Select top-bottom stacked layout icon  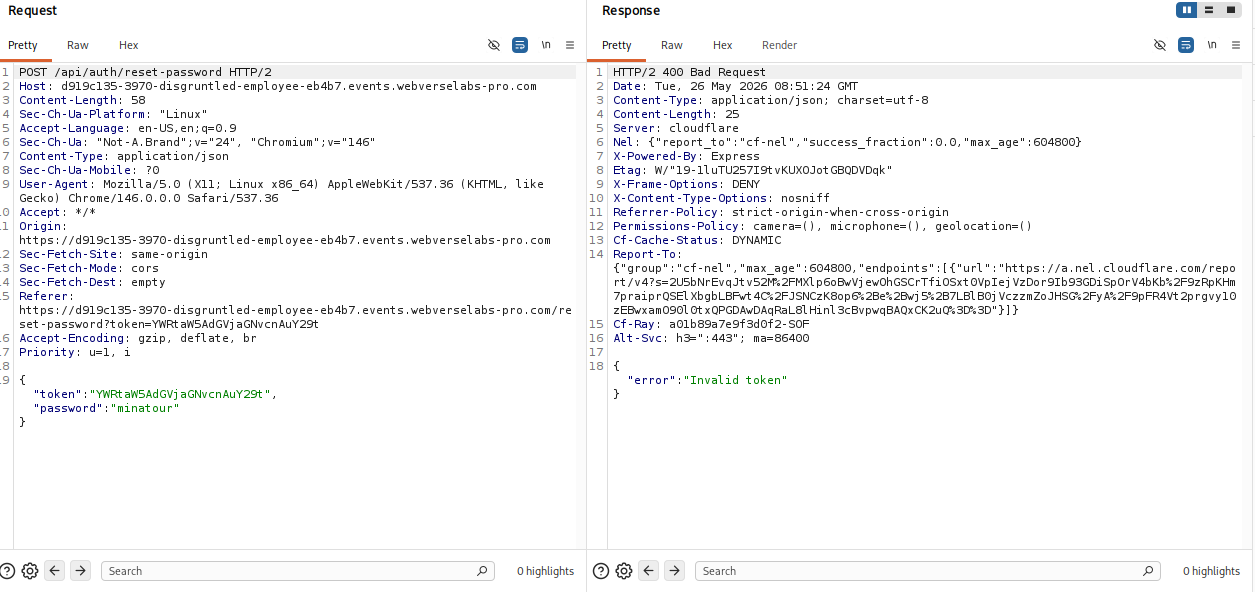[x=1209, y=10]
